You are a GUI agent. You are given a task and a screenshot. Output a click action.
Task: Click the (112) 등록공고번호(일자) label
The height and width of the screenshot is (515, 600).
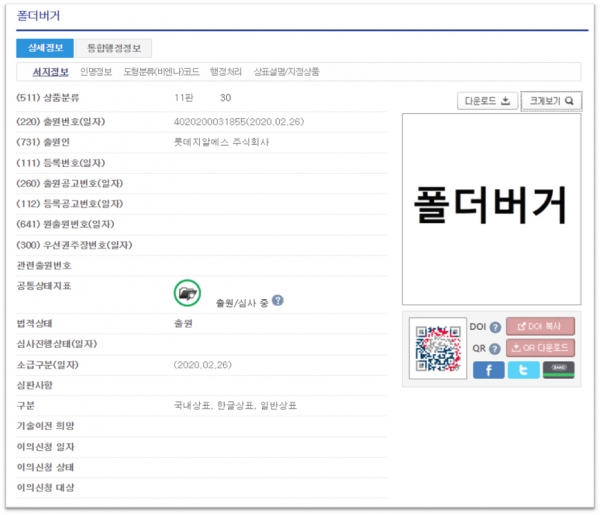(70, 204)
